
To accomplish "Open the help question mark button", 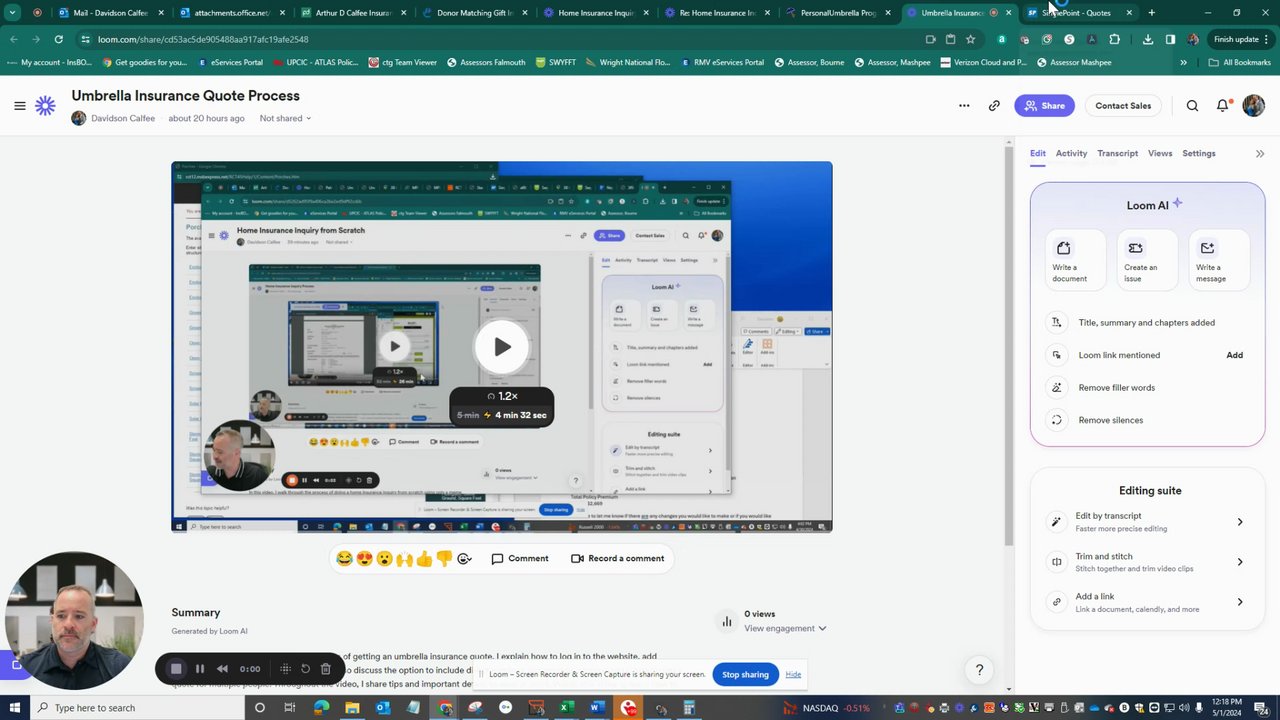I will 979,670.
